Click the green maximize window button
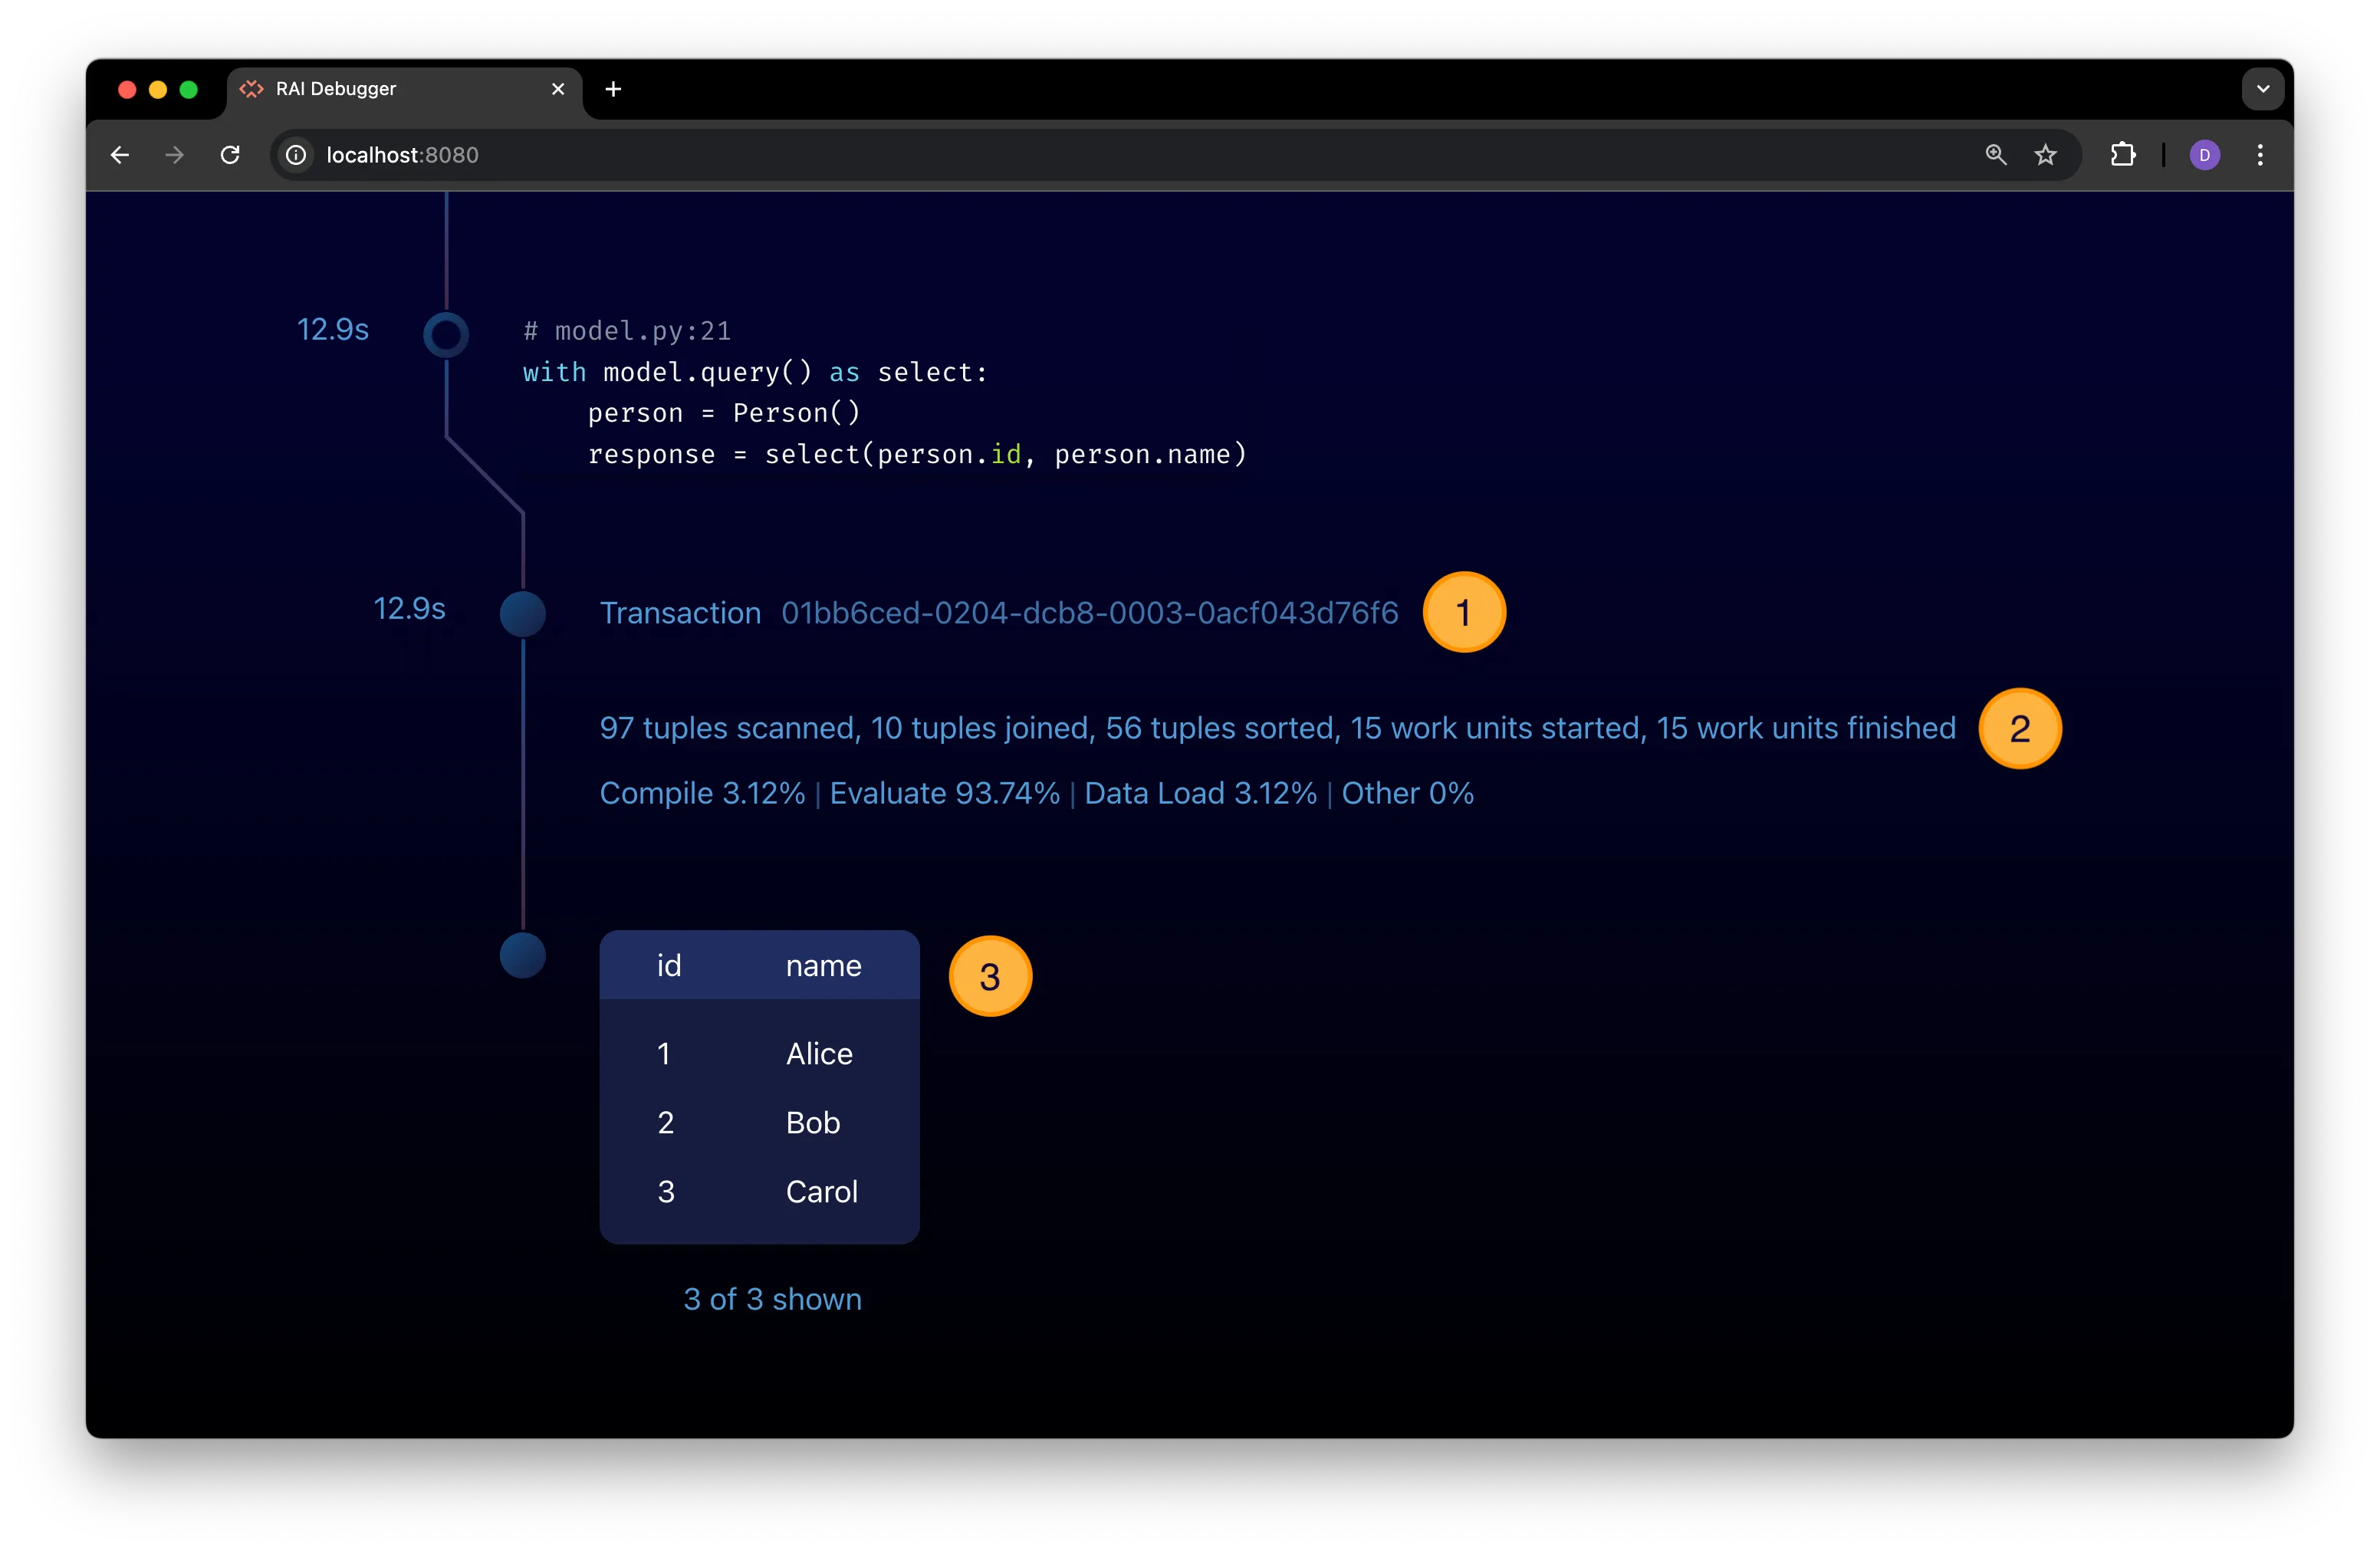The height and width of the screenshot is (1552, 2380). [188, 89]
